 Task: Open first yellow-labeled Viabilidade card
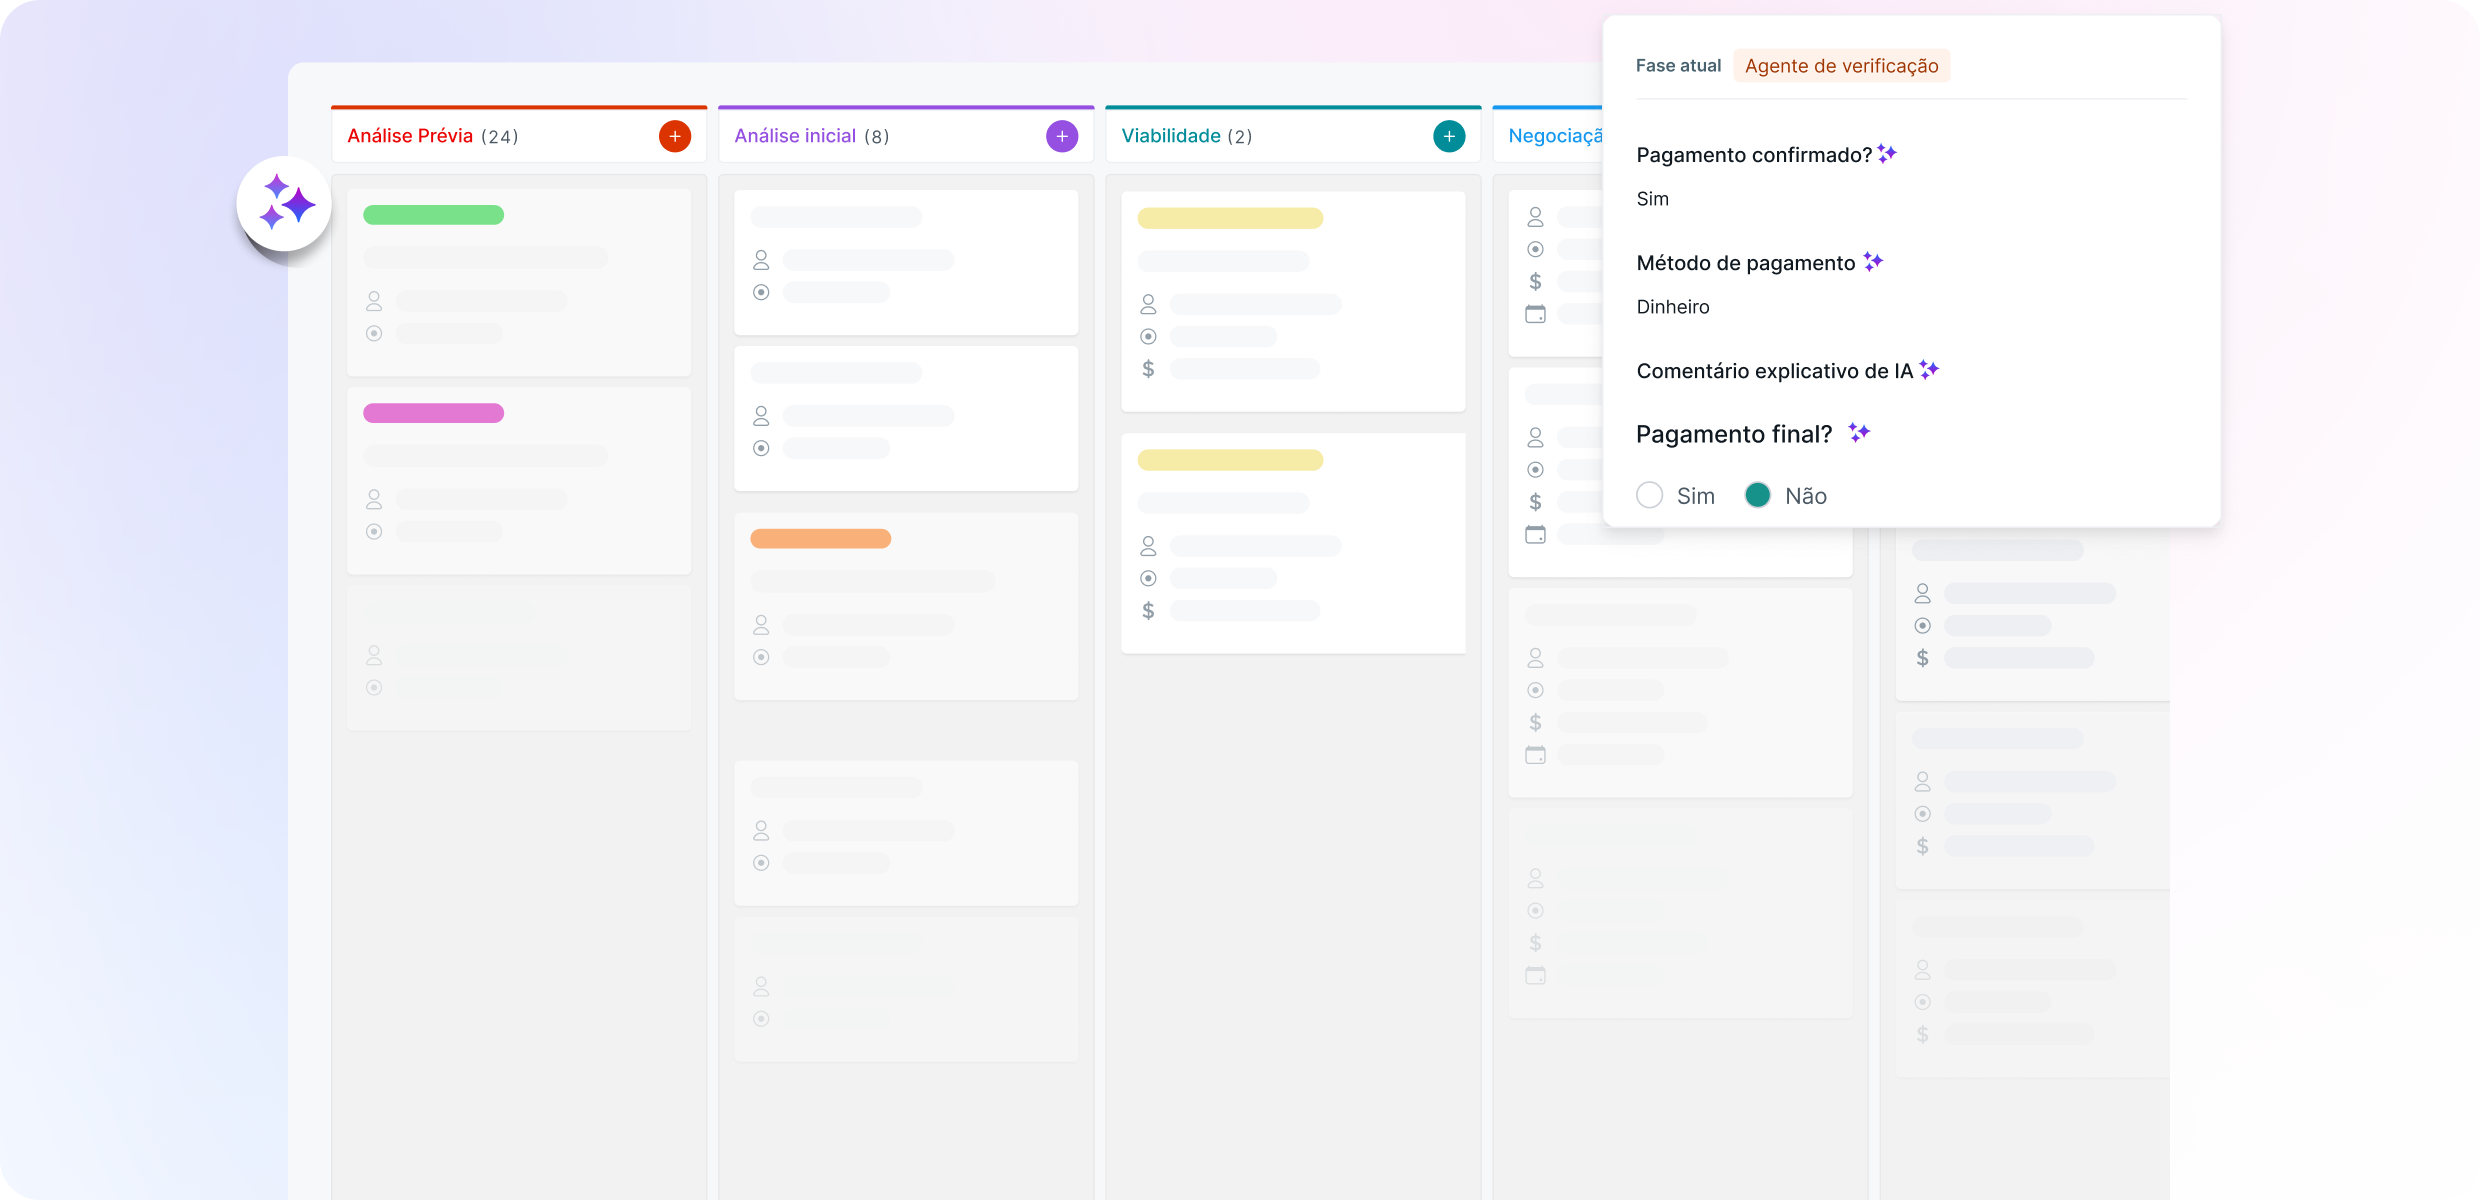pyautogui.click(x=1293, y=300)
